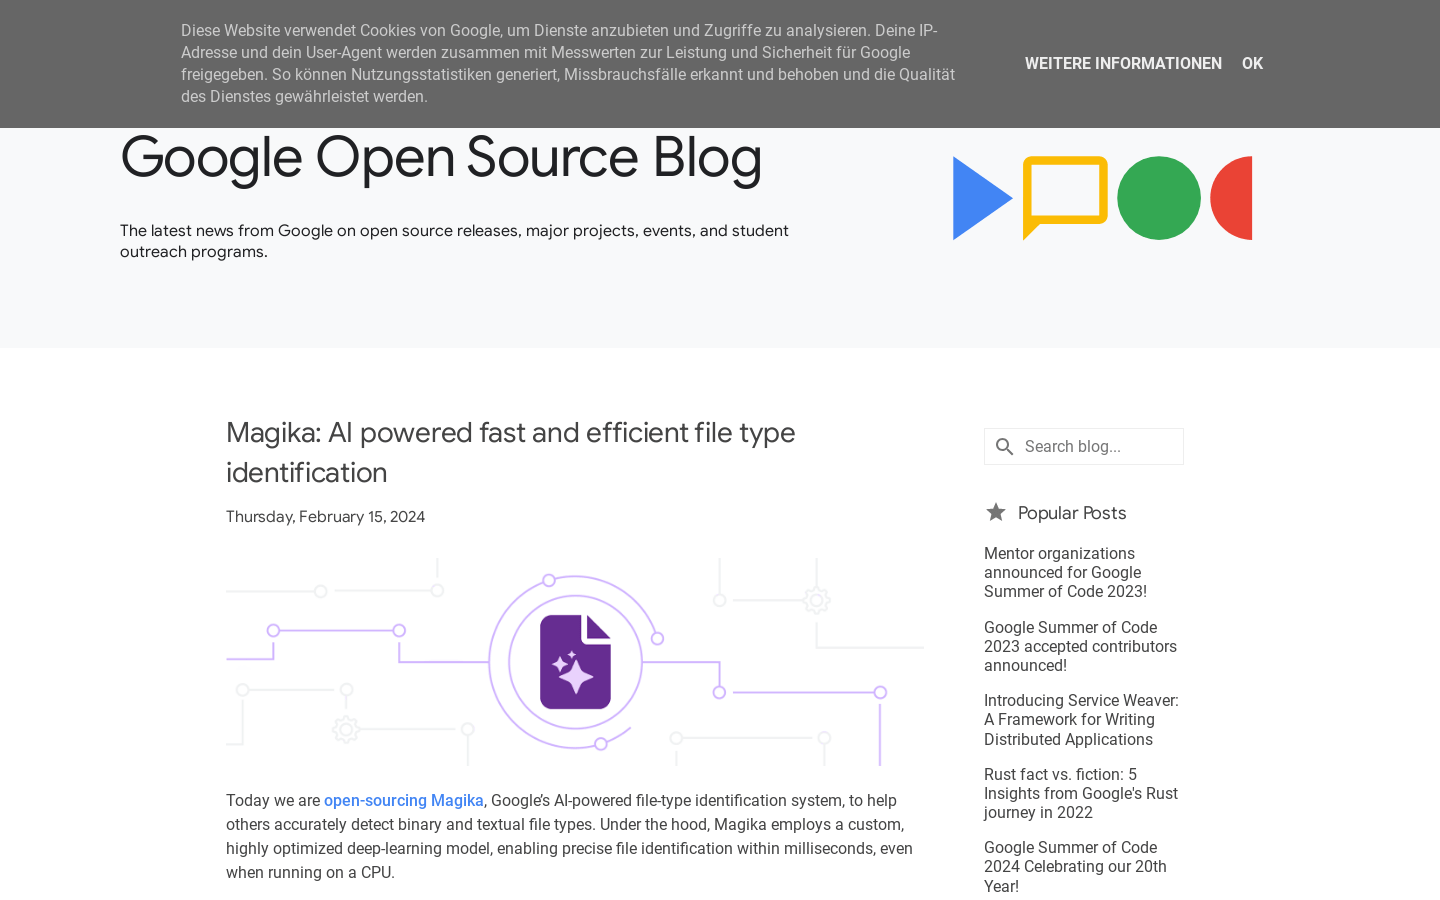This screenshot has height=900, width=1440.
Task: Click the green circle logo shape
Action: [1158, 198]
